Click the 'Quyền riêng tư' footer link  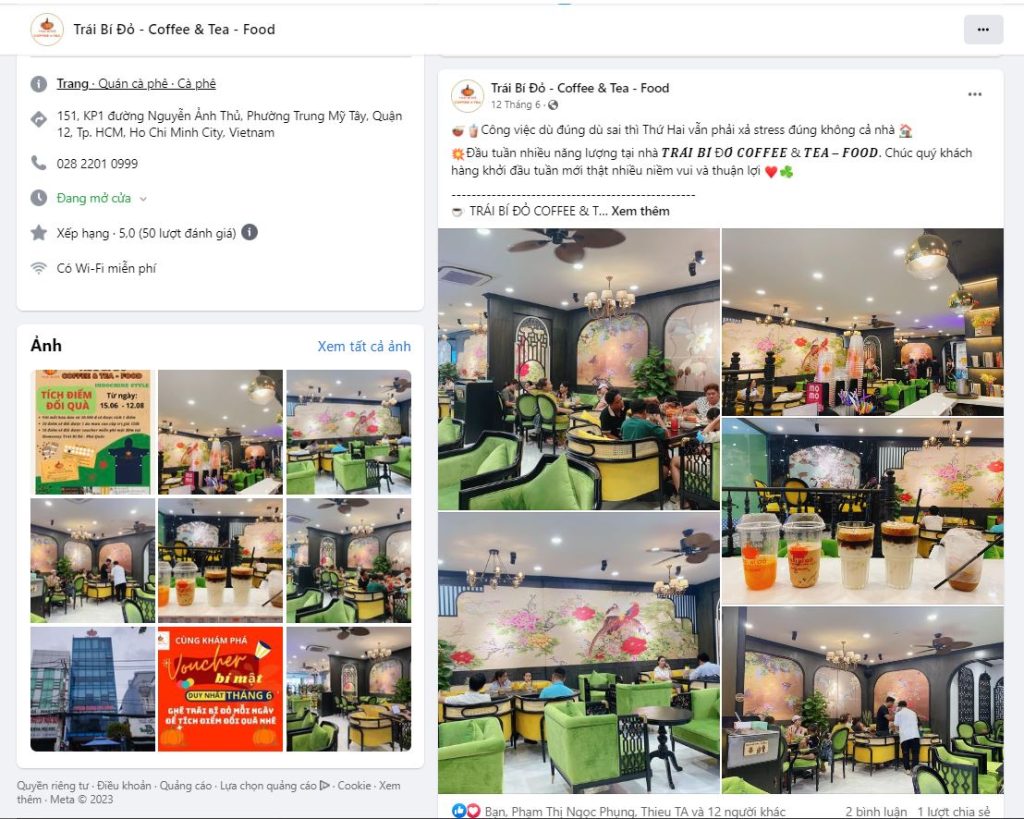[52, 786]
